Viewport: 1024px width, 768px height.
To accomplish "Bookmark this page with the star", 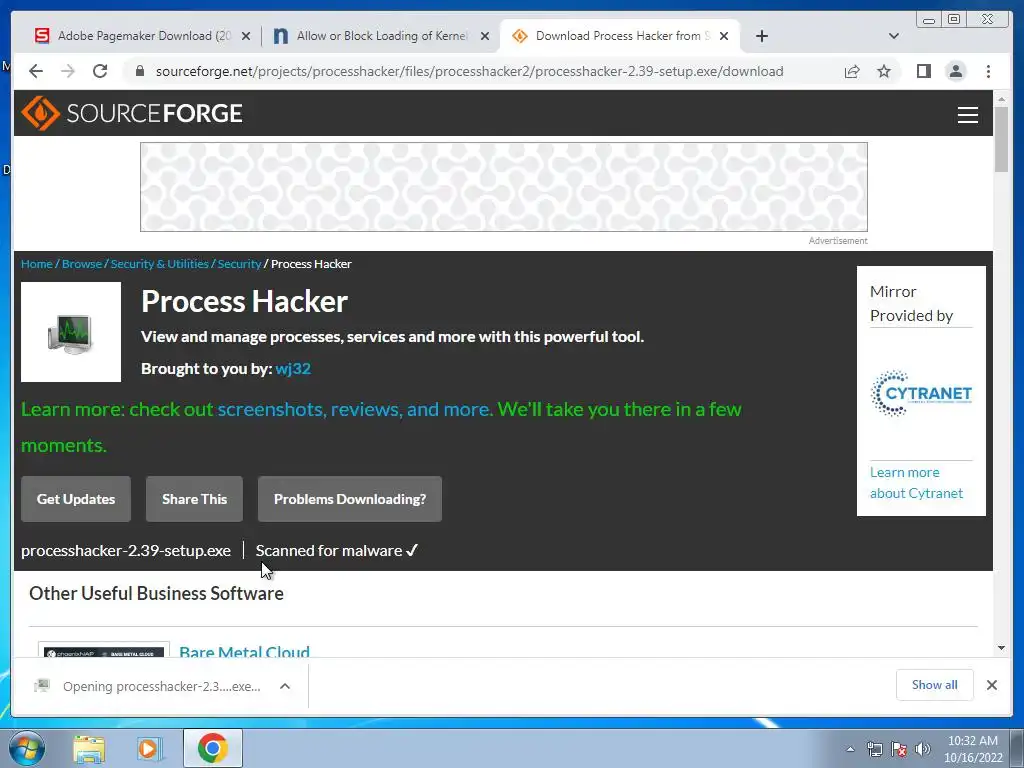I will [x=884, y=71].
